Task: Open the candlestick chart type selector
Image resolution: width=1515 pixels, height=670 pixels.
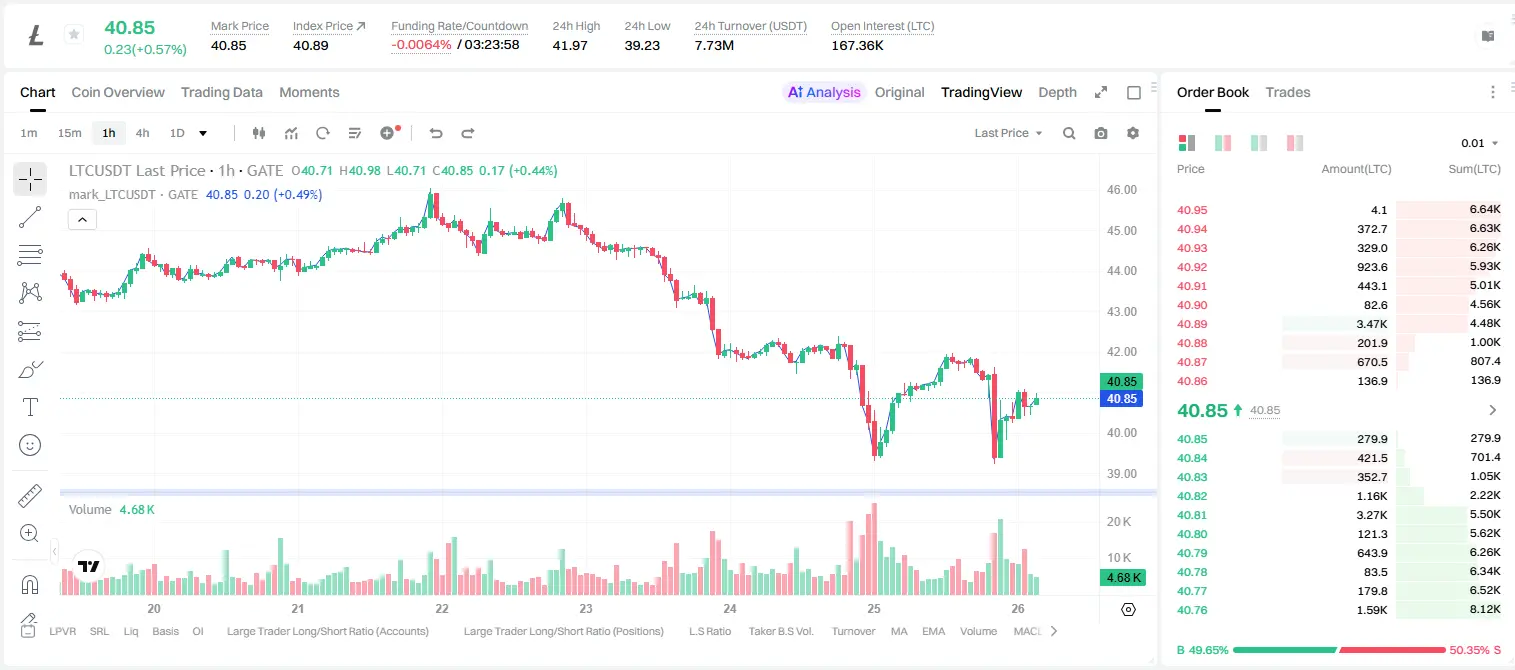Action: tap(259, 133)
